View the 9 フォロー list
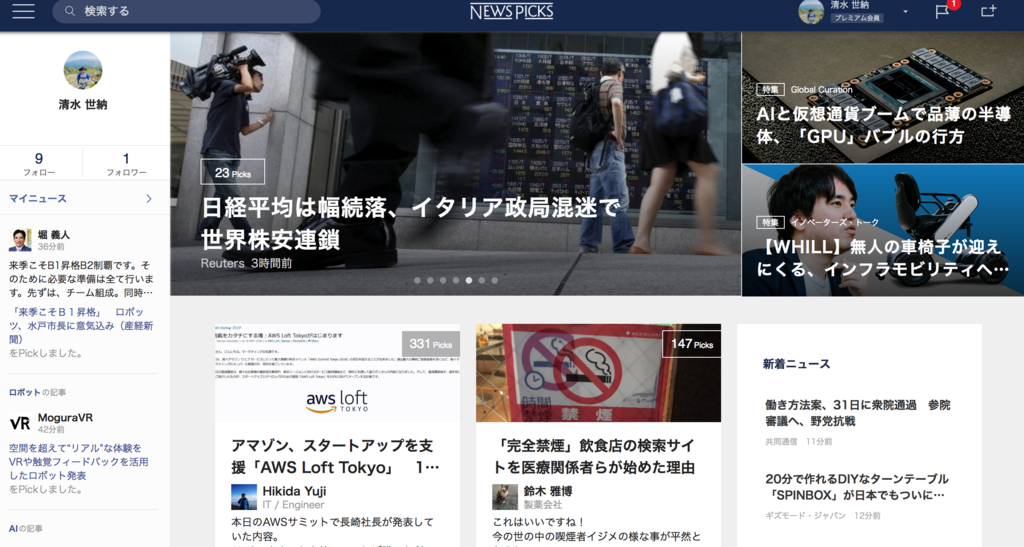 39,163
